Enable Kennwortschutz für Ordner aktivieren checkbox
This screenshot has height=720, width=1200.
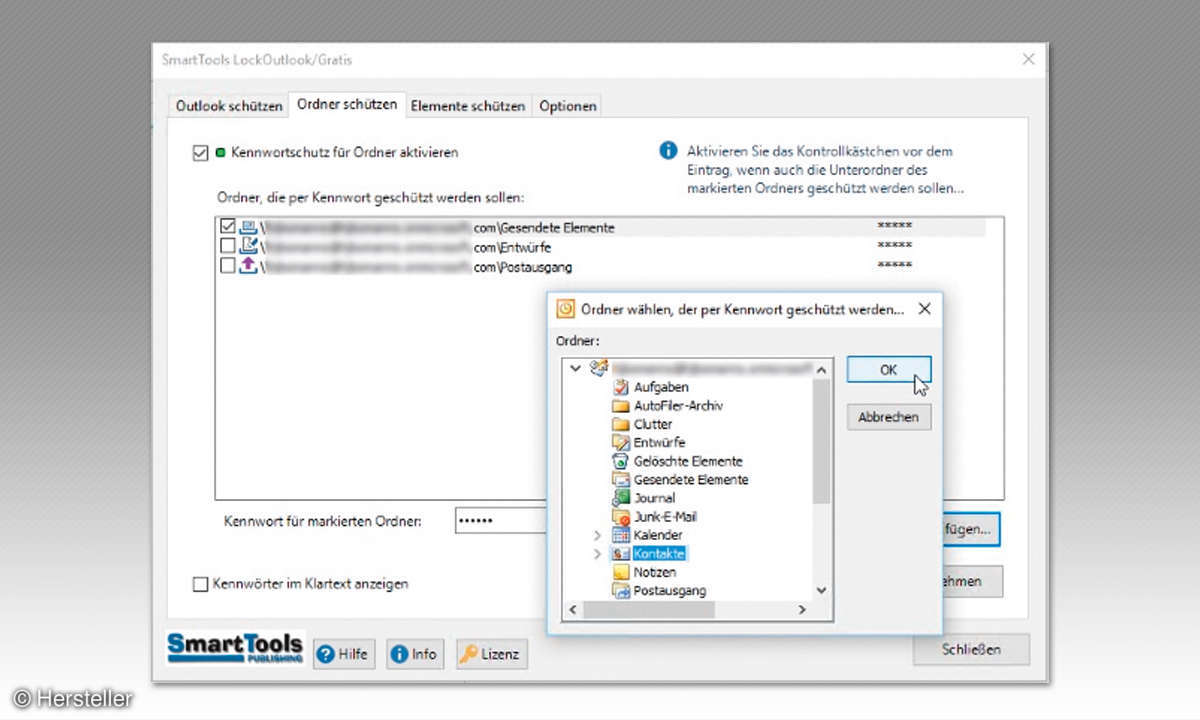pos(200,153)
